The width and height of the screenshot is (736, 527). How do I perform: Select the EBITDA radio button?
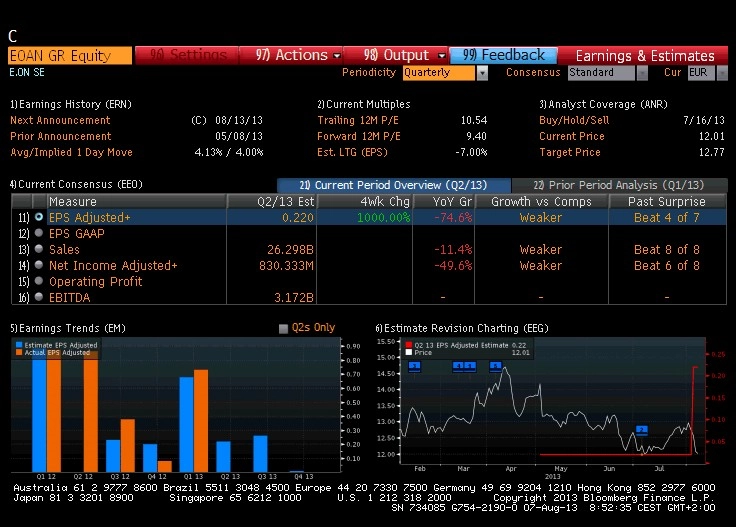pos(39,297)
